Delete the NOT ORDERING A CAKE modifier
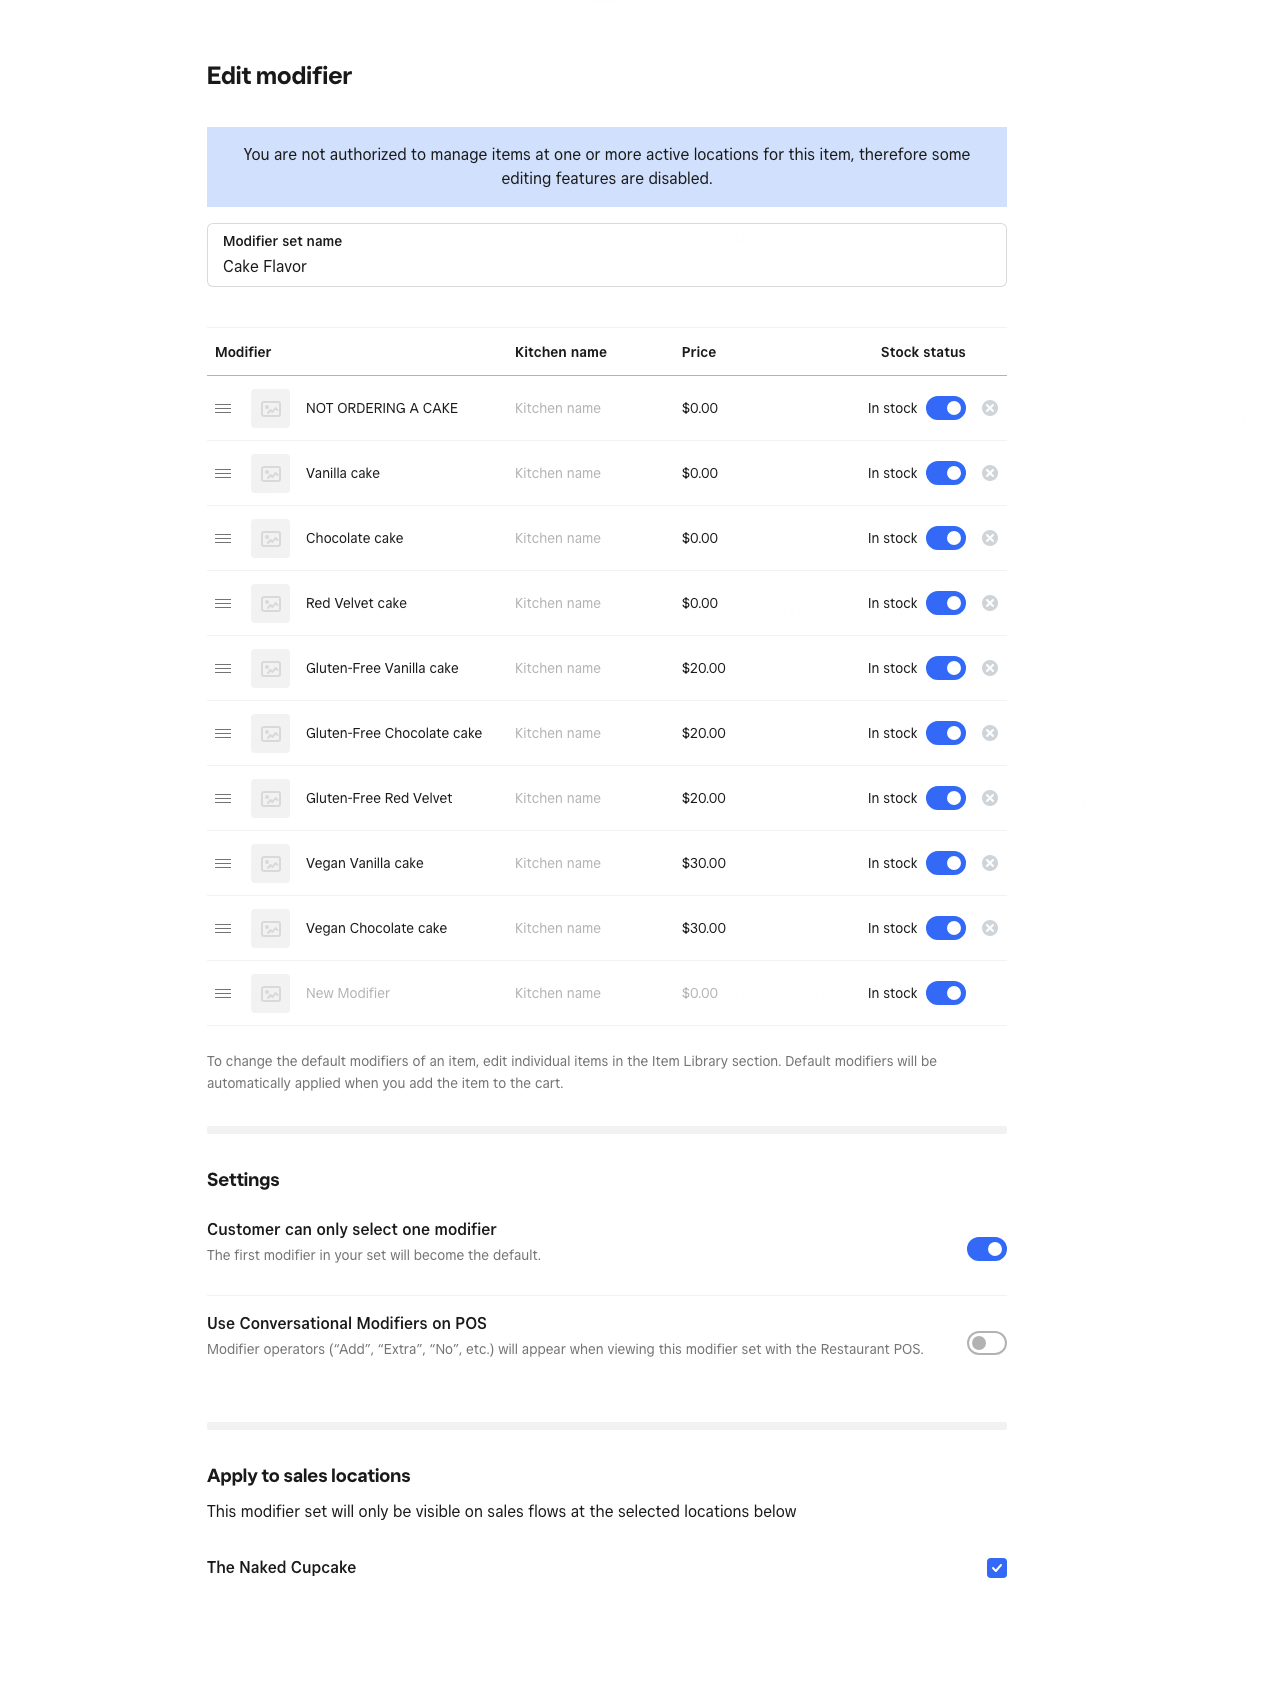The height and width of the screenshot is (1692, 1276). [x=990, y=408]
